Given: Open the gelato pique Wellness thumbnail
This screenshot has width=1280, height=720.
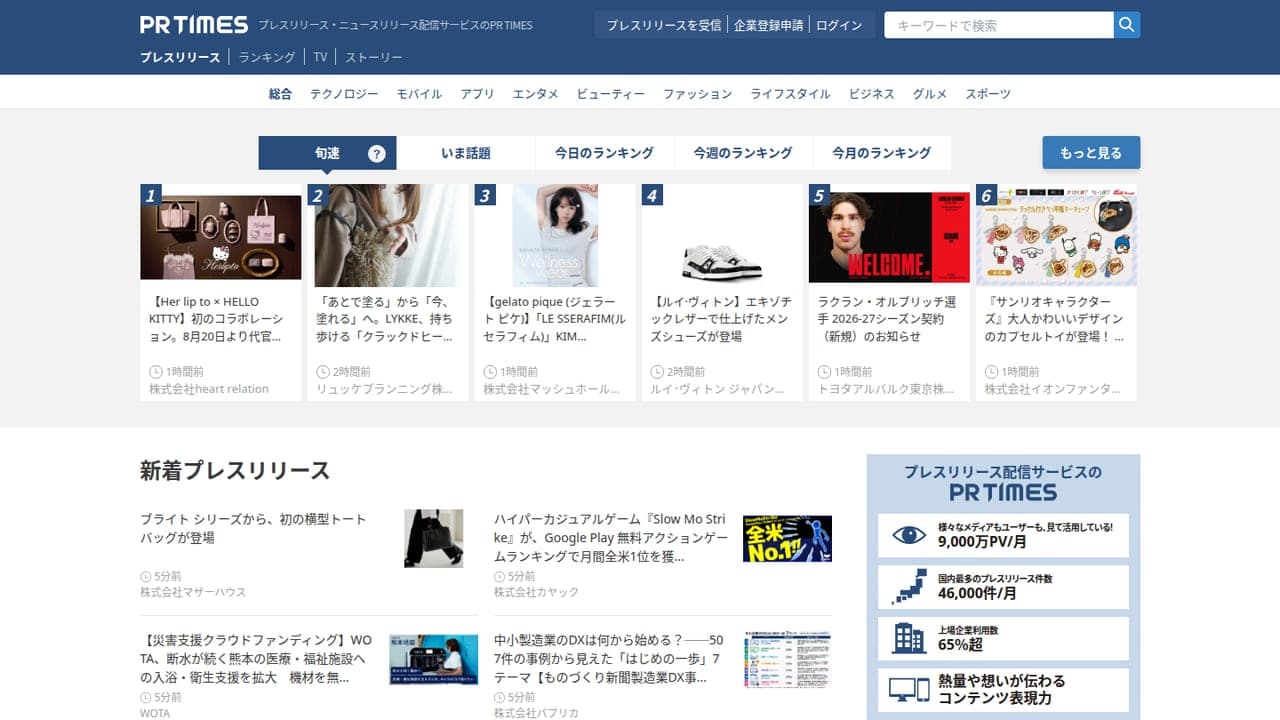Looking at the screenshot, I should coord(555,236).
